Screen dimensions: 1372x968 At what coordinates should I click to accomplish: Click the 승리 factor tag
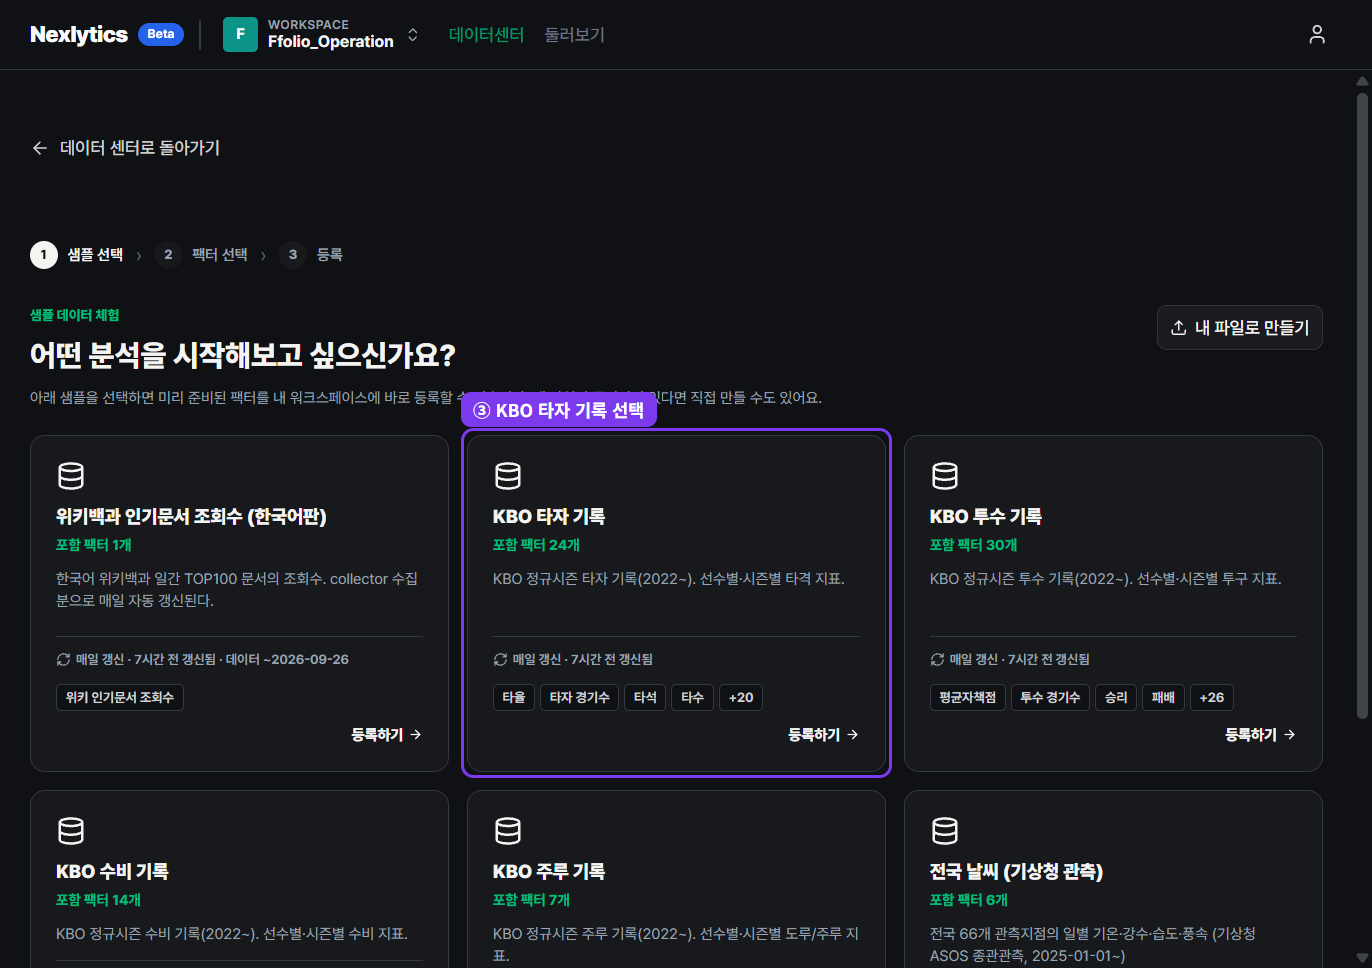1116,697
